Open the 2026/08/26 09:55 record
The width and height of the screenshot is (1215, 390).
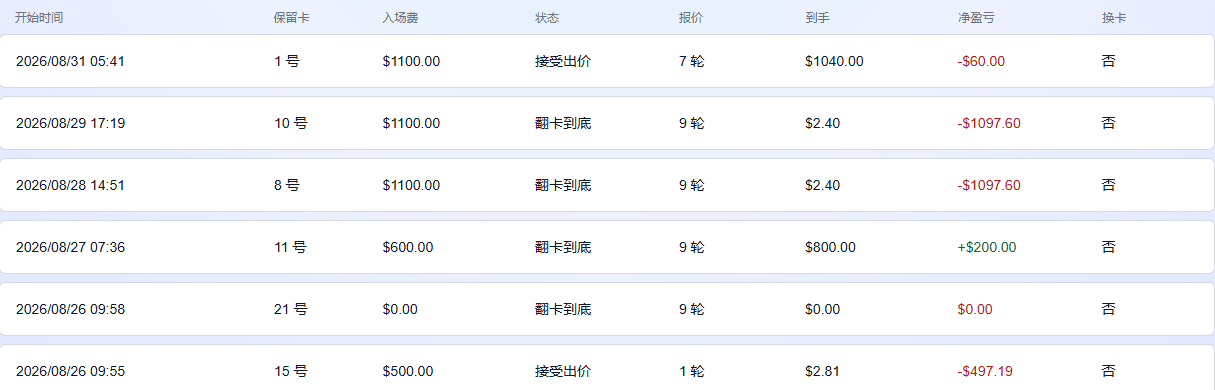coord(607,367)
